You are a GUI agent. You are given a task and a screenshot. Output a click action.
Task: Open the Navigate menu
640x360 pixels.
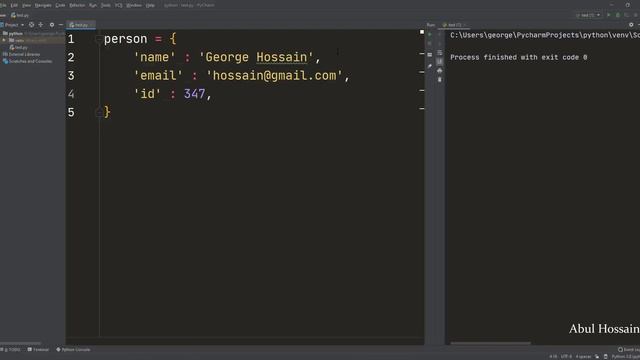point(43,5)
